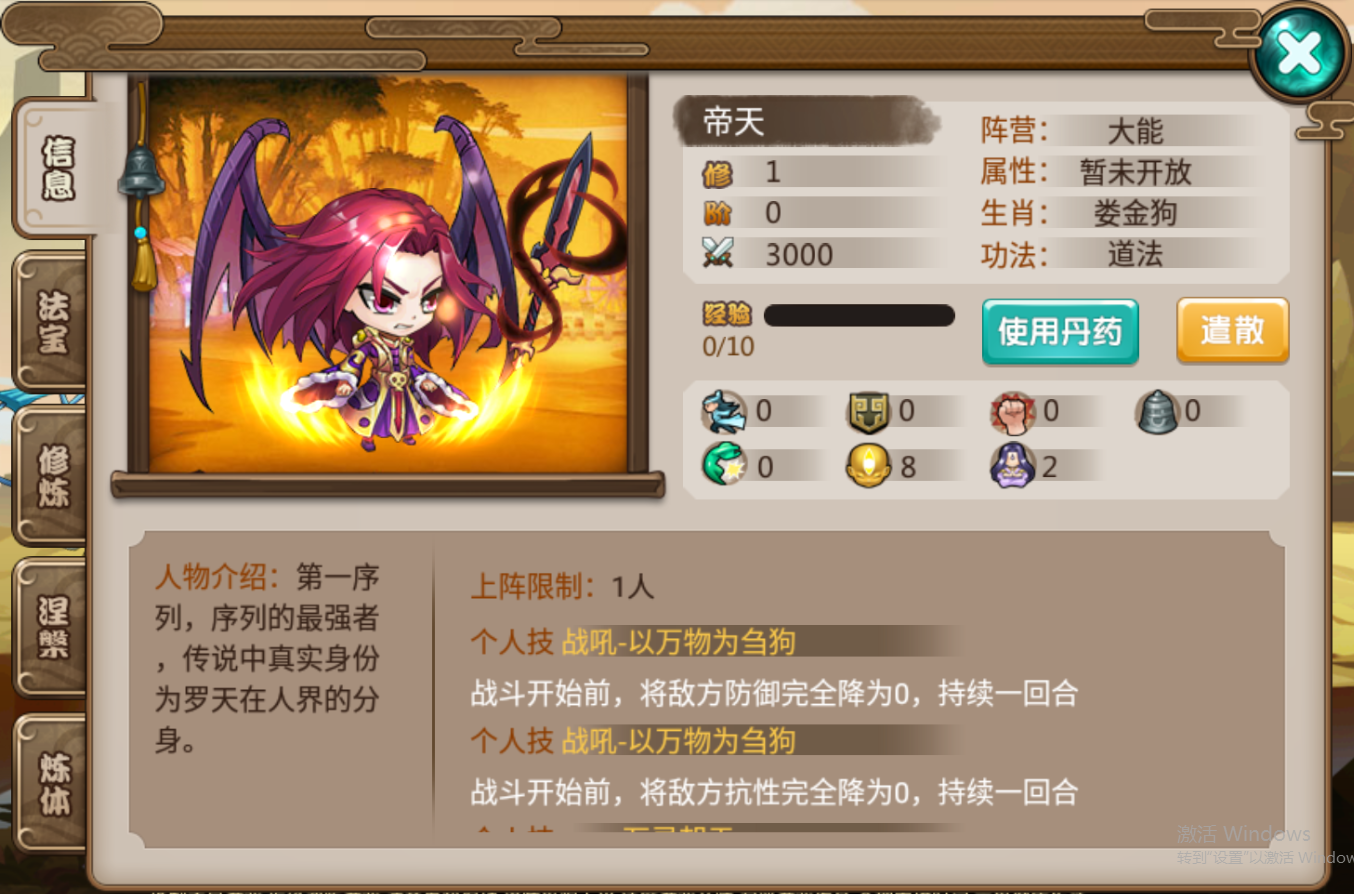
Task: Click the 使用丹药 button
Action: point(1060,331)
